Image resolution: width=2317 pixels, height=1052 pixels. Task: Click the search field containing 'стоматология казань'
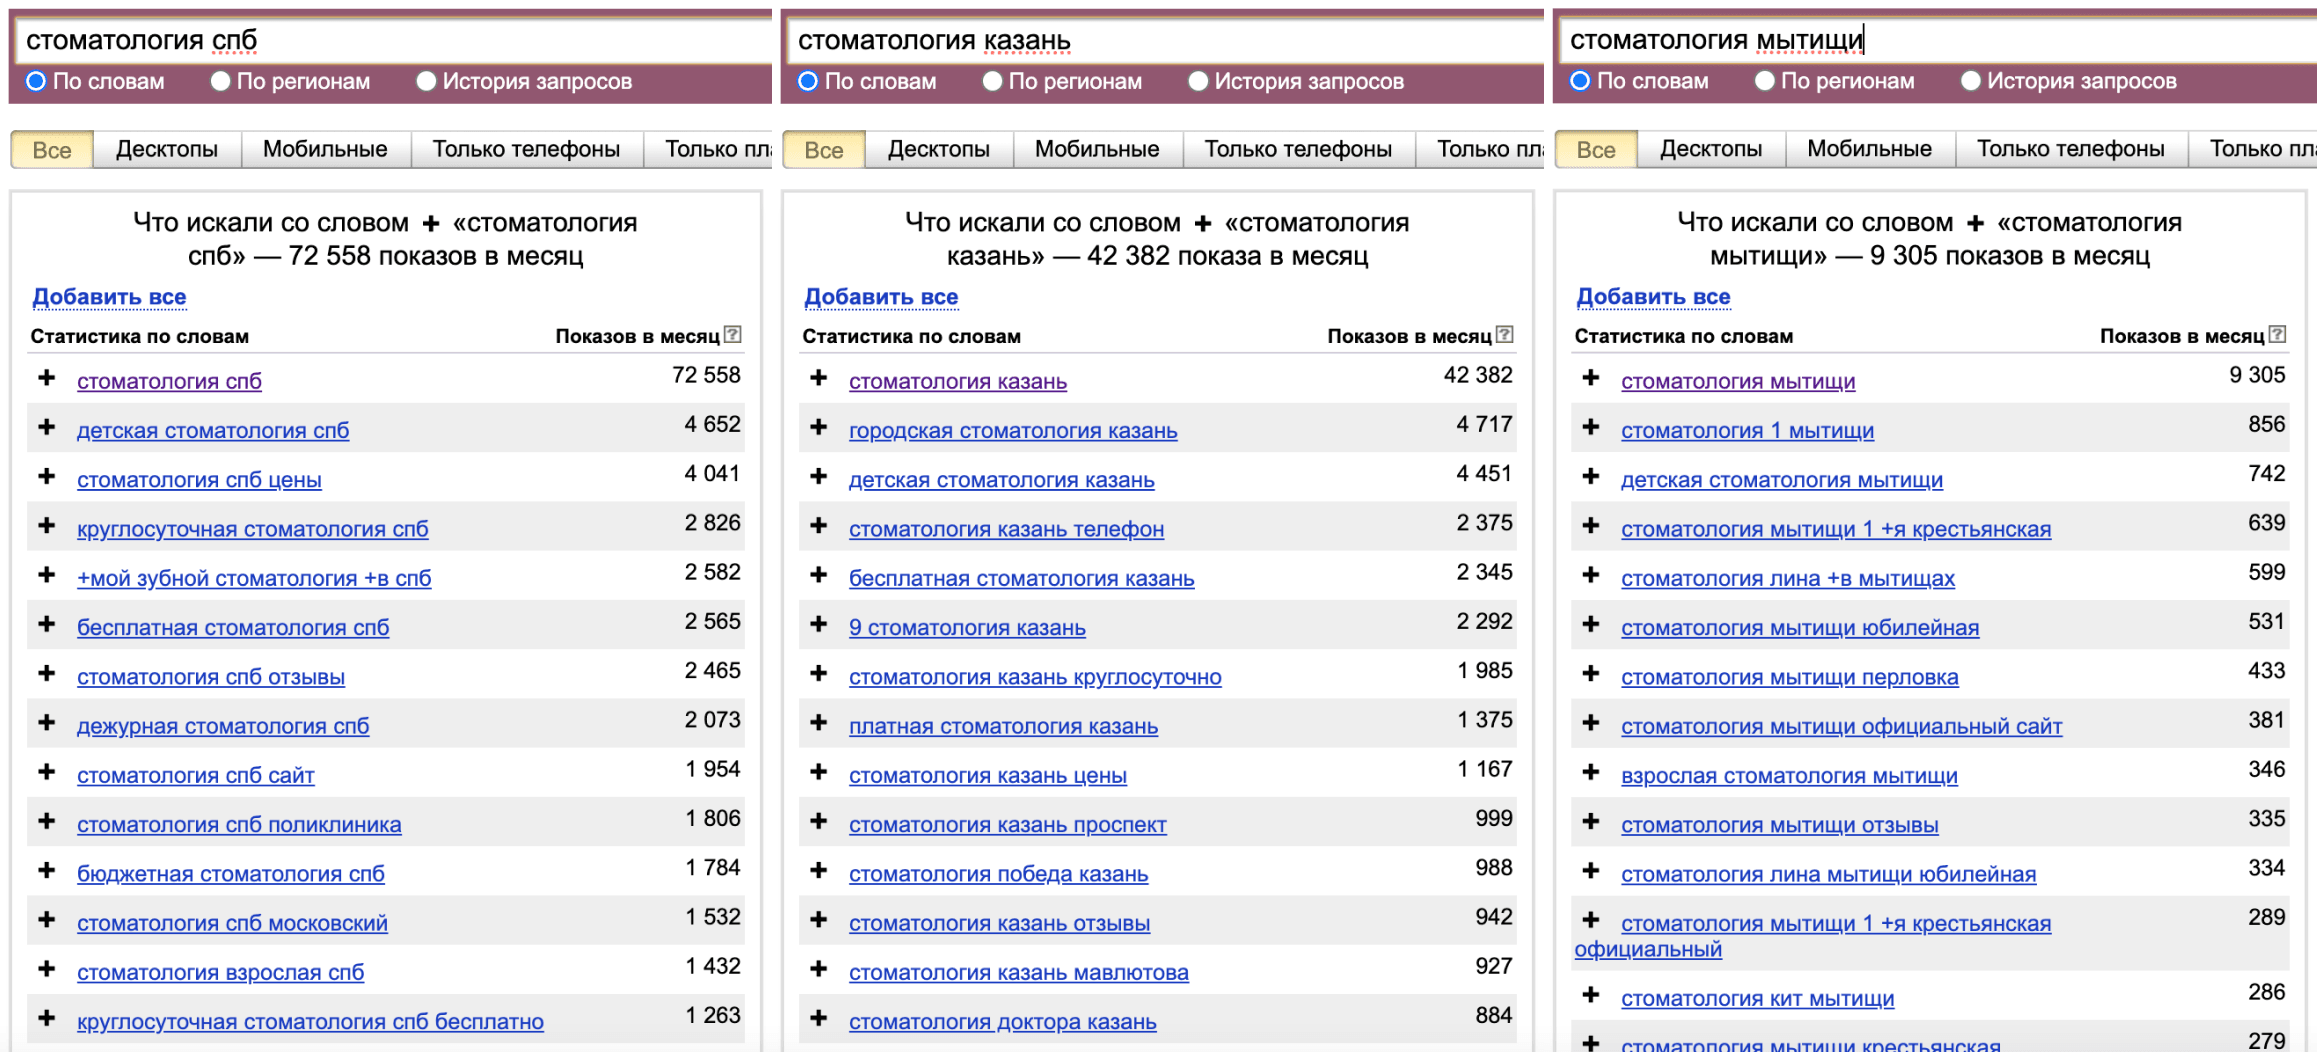(1165, 40)
